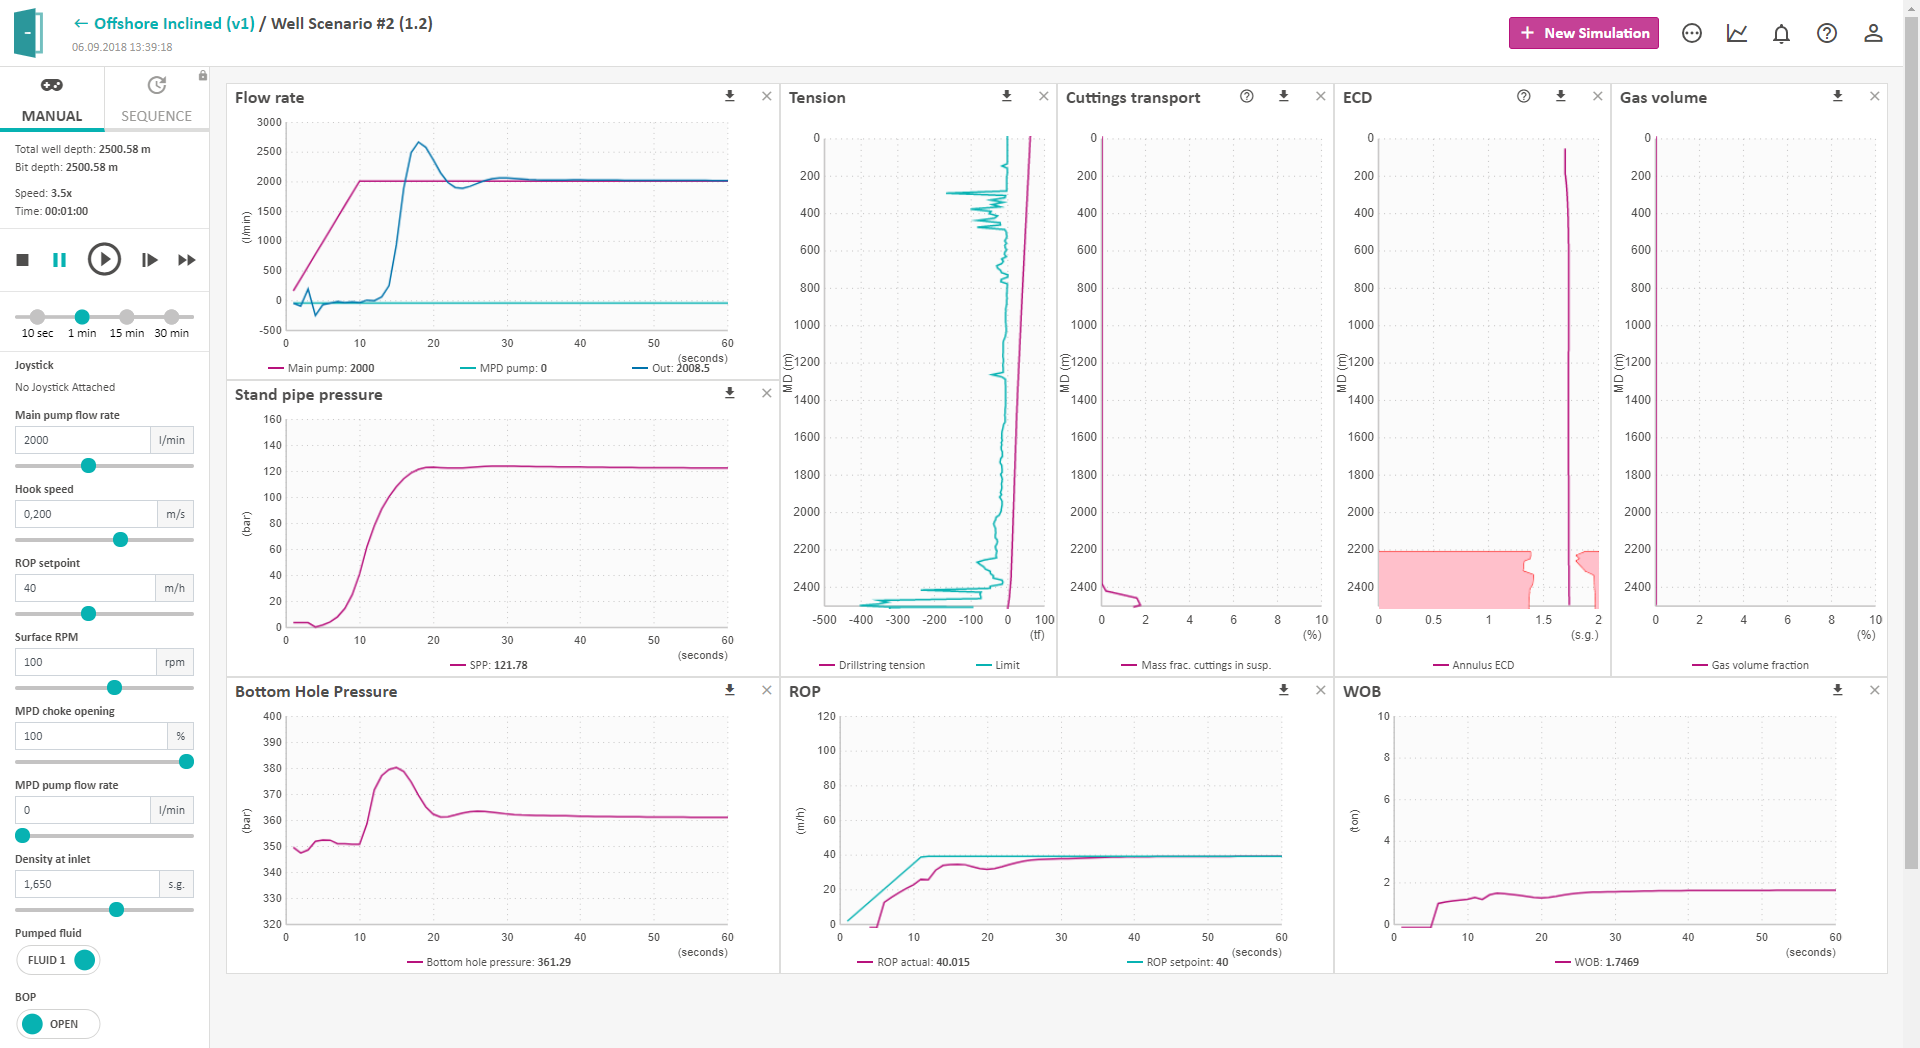Image resolution: width=1920 pixels, height=1048 pixels.
Task: Switch to the SEQUENCE tab
Action: tap(156, 98)
